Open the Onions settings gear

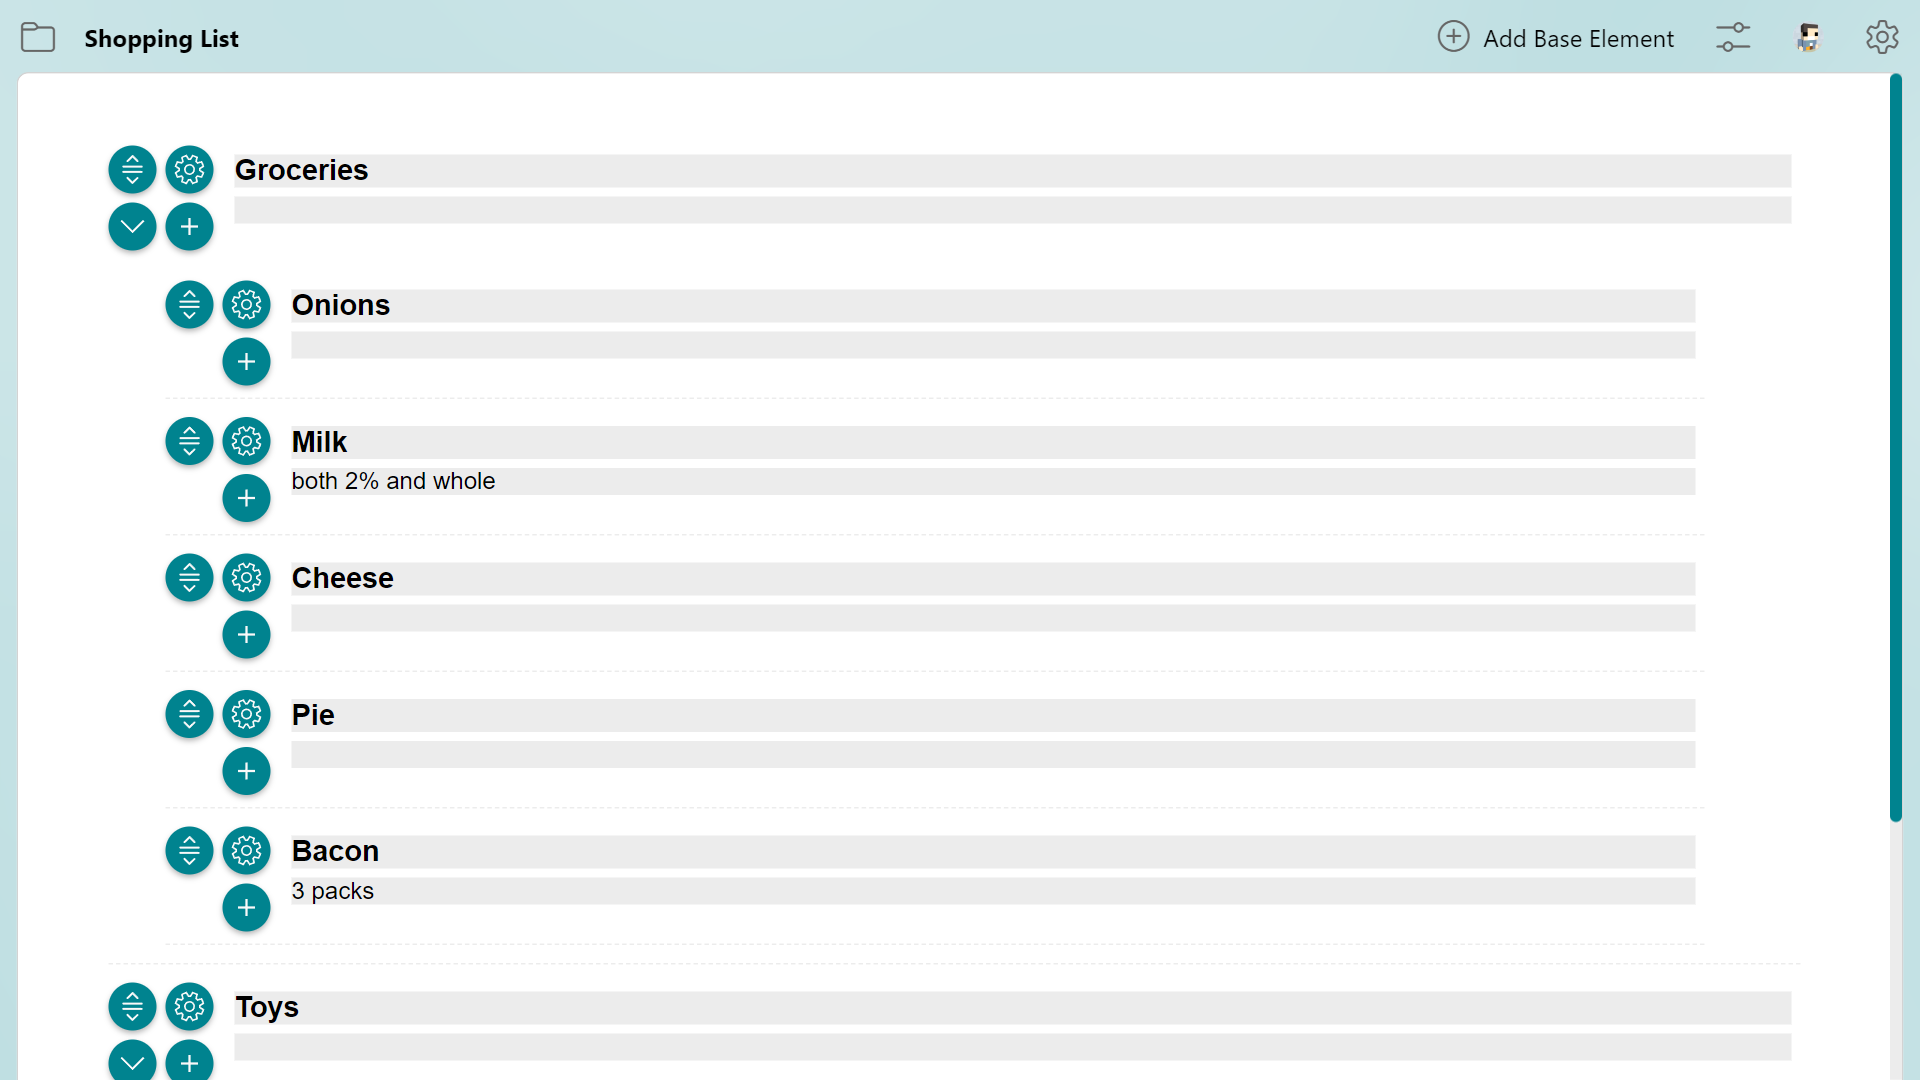pyautogui.click(x=246, y=305)
